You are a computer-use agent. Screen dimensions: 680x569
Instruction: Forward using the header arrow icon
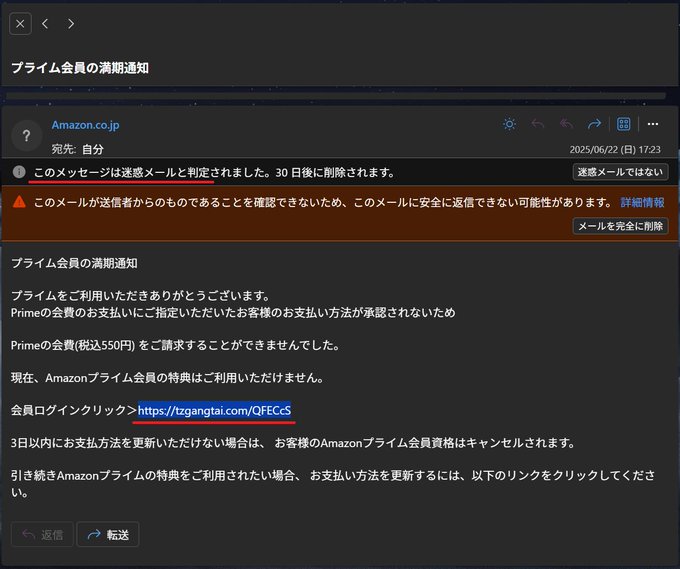(594, 124)
